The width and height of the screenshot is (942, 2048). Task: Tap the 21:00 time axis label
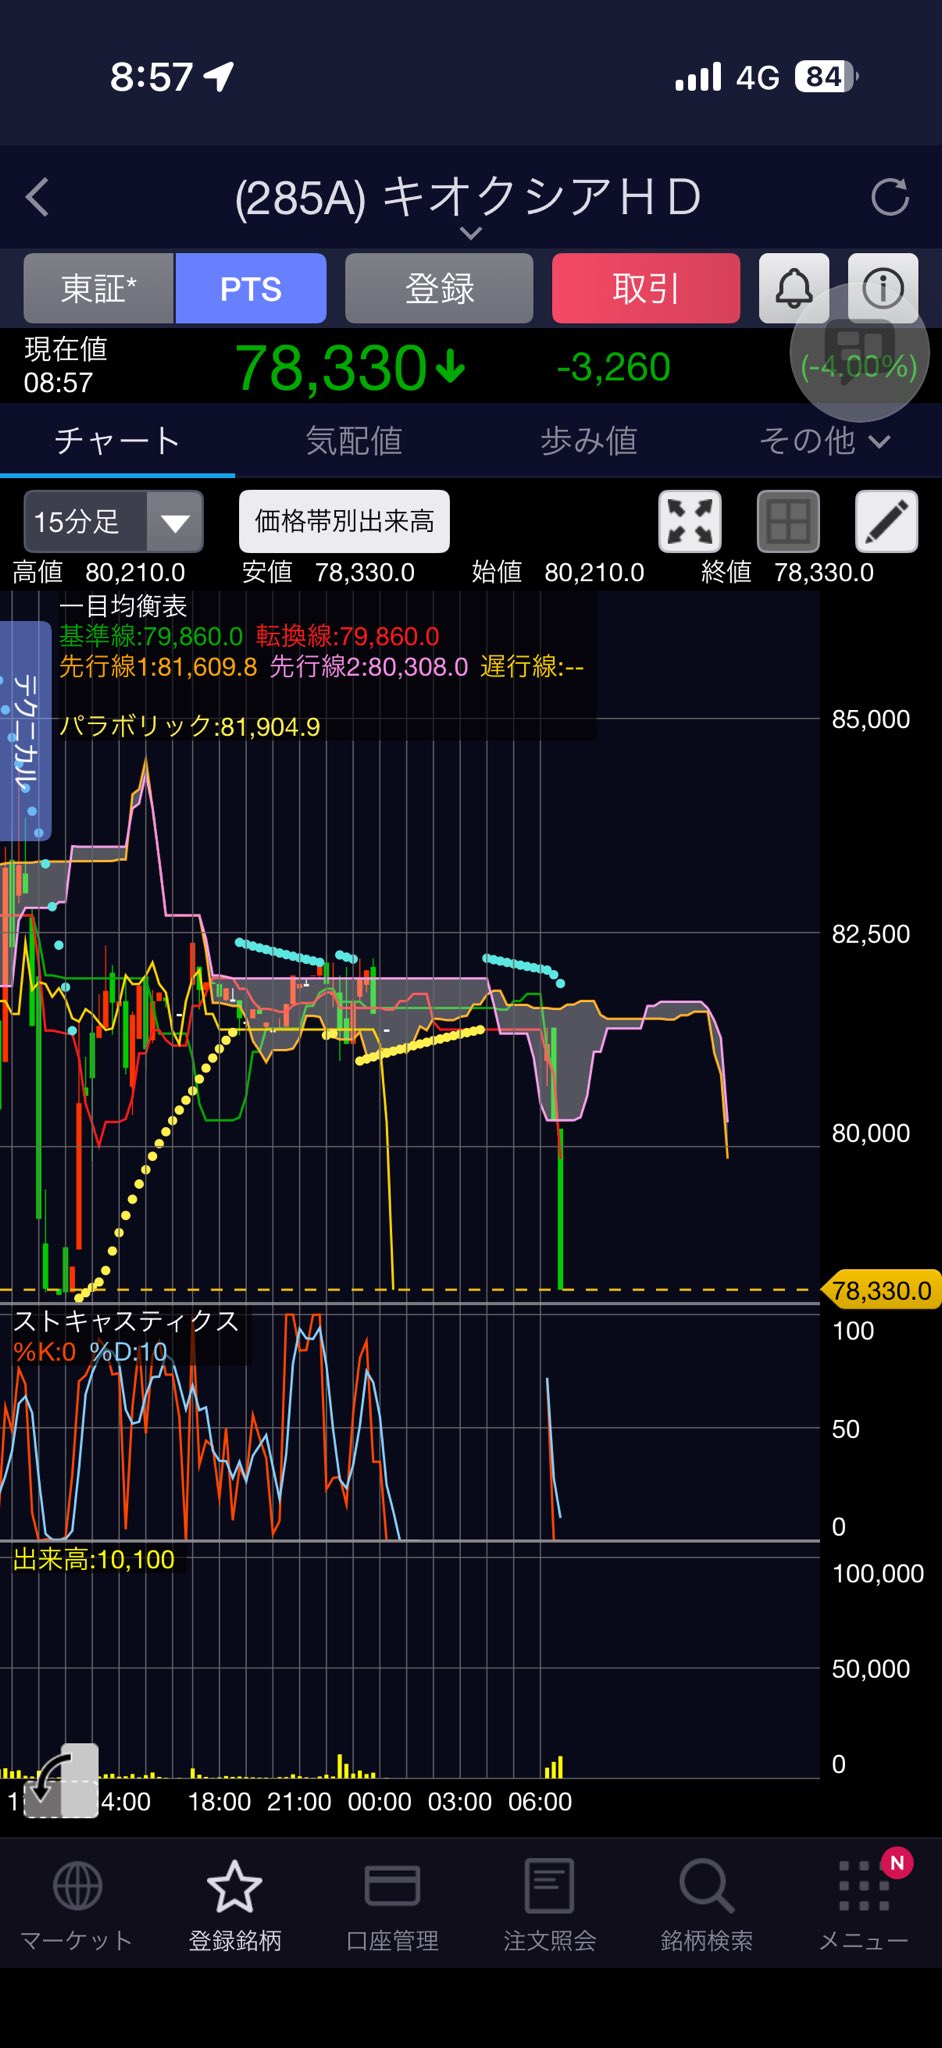click(299, 1802)
